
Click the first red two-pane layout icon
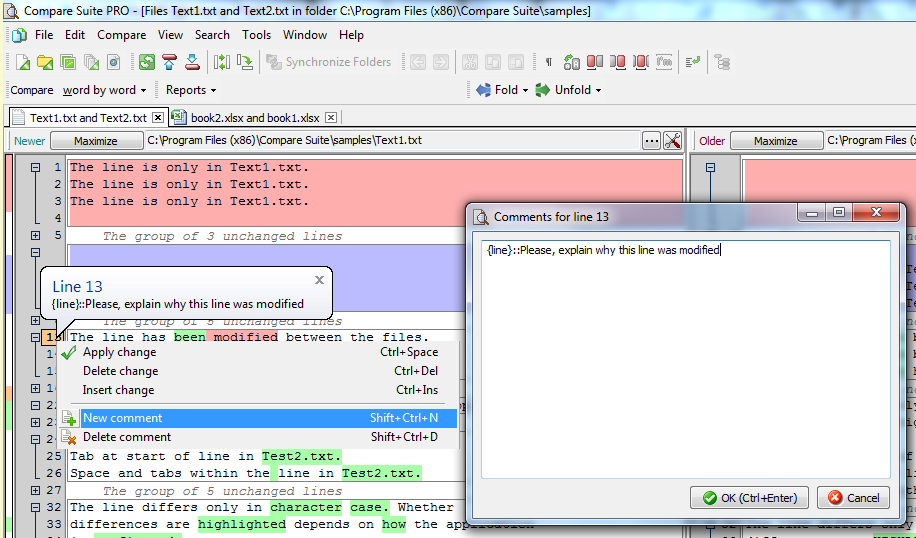tap(595, 62)
